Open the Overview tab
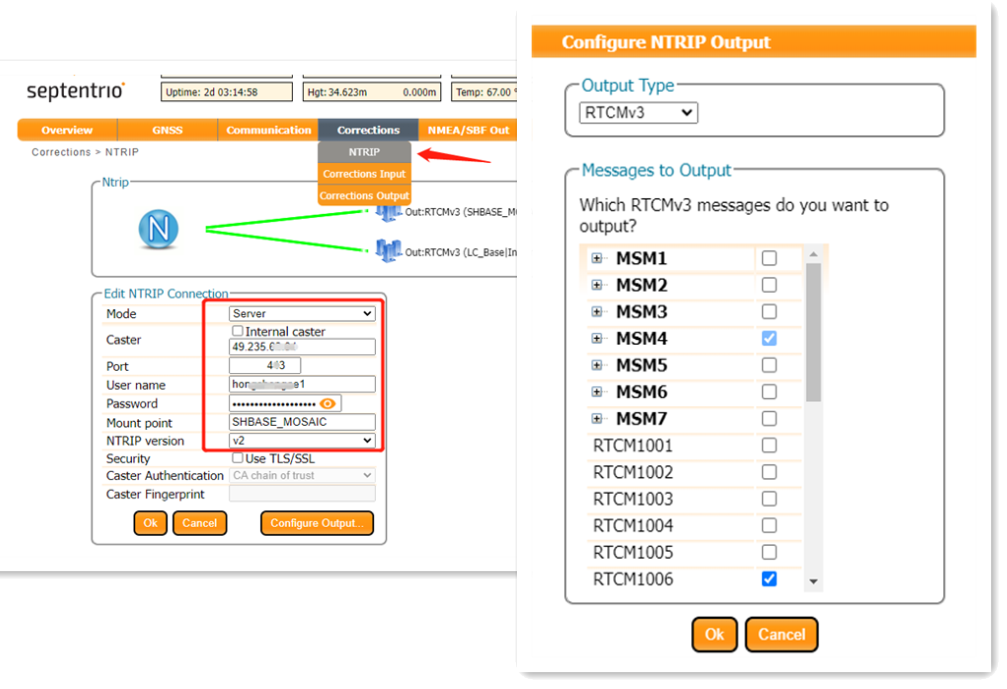1007x689 pixels. tap(67, 130)
